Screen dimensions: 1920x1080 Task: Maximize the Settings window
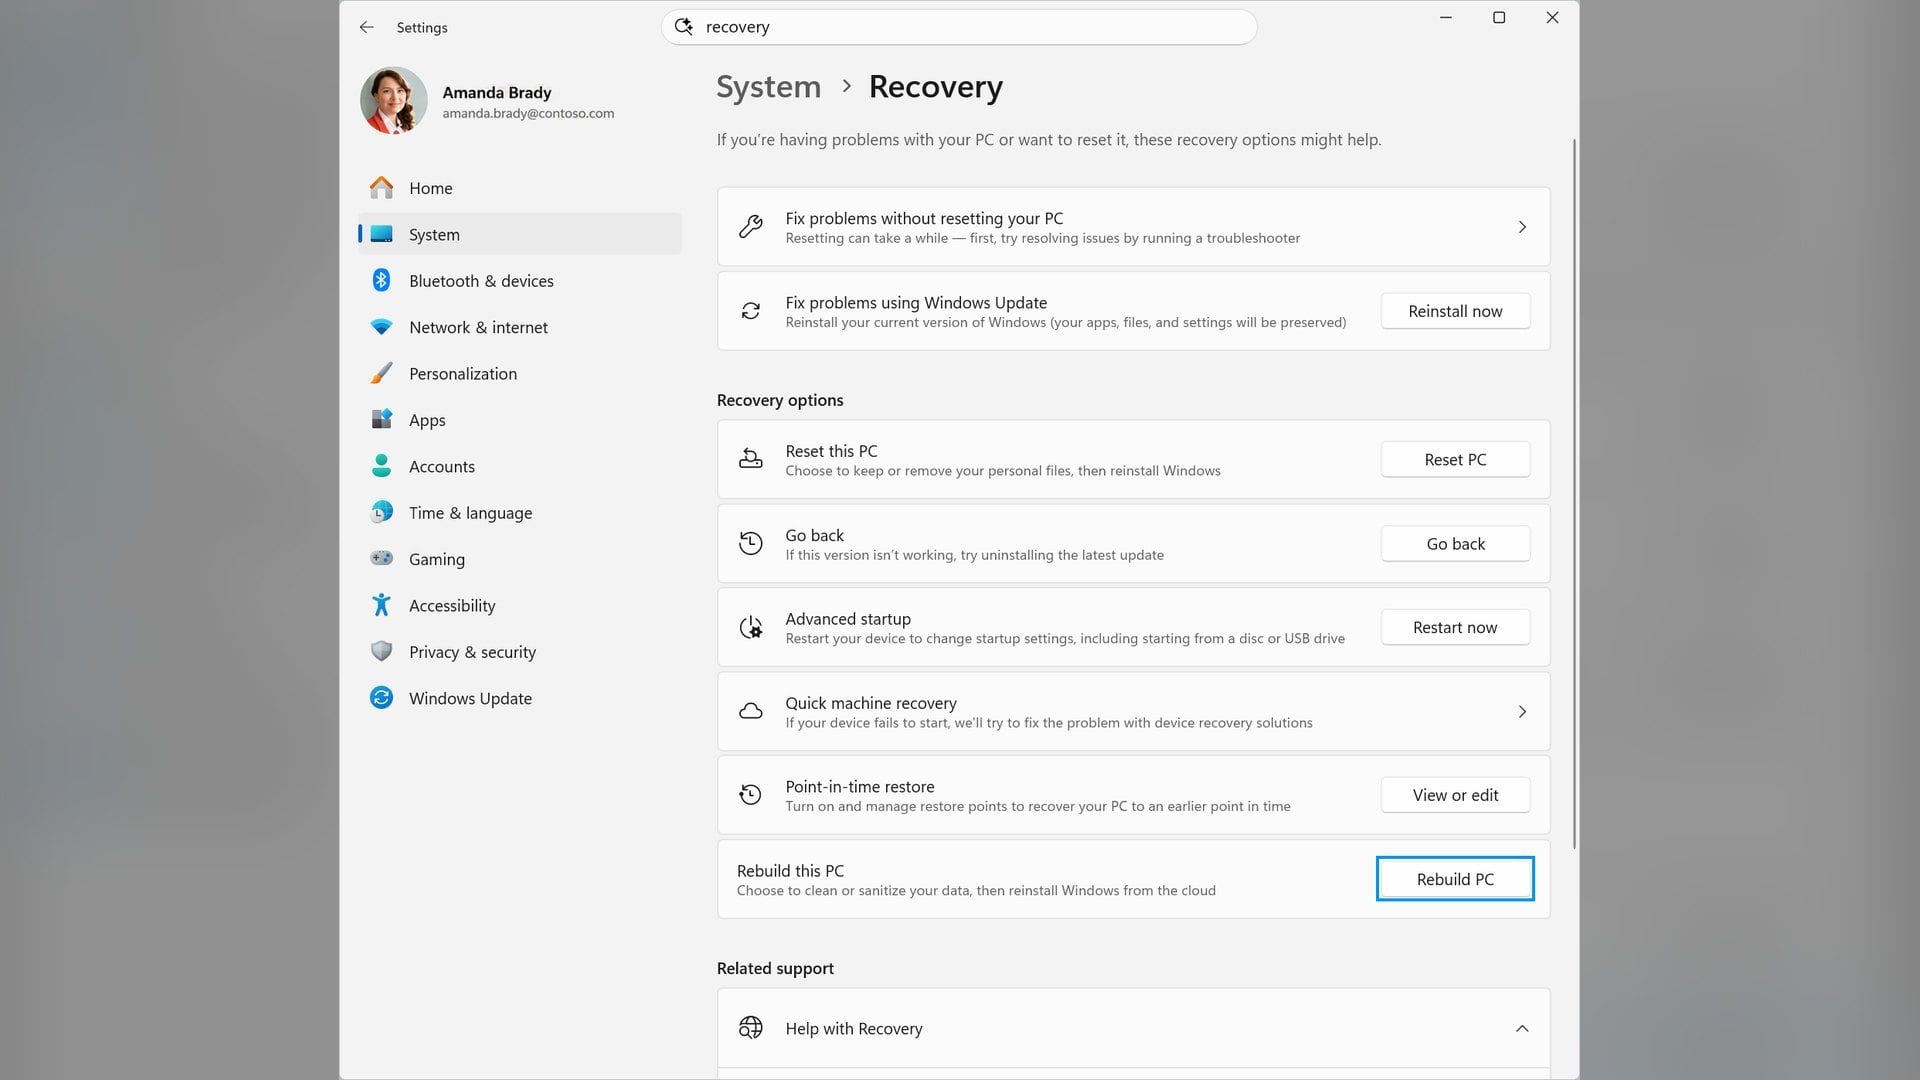pos(1499,17)
